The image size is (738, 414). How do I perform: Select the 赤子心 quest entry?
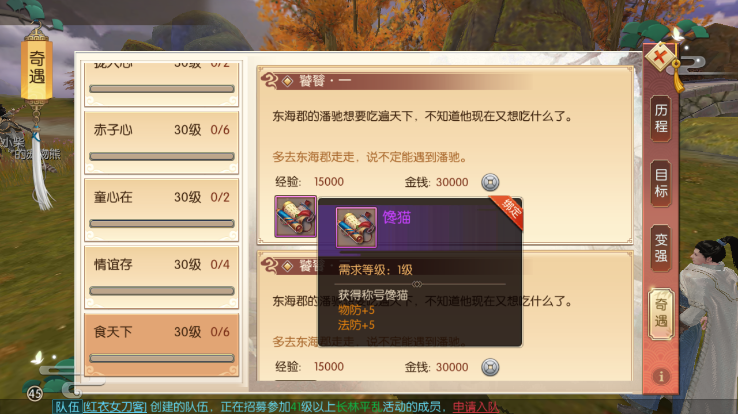(x=161, y=143)
